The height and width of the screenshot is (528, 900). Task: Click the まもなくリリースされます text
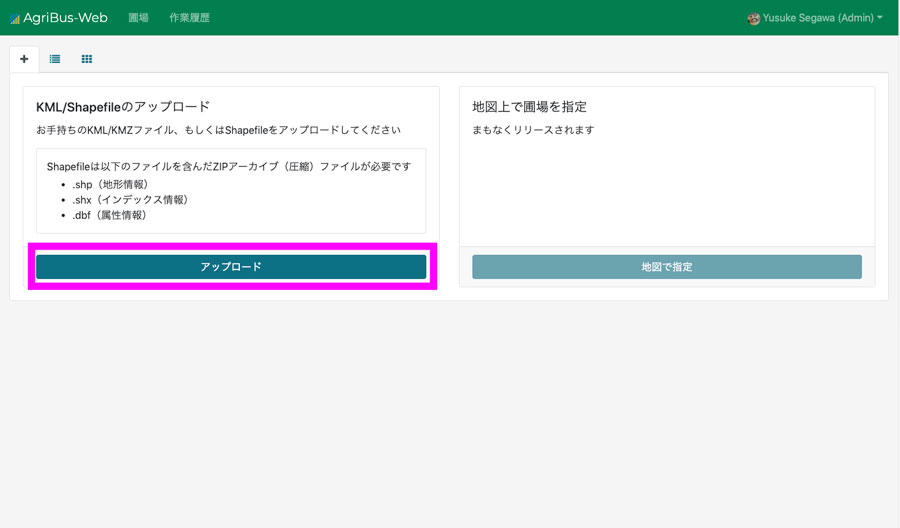[x=533, y=130]
